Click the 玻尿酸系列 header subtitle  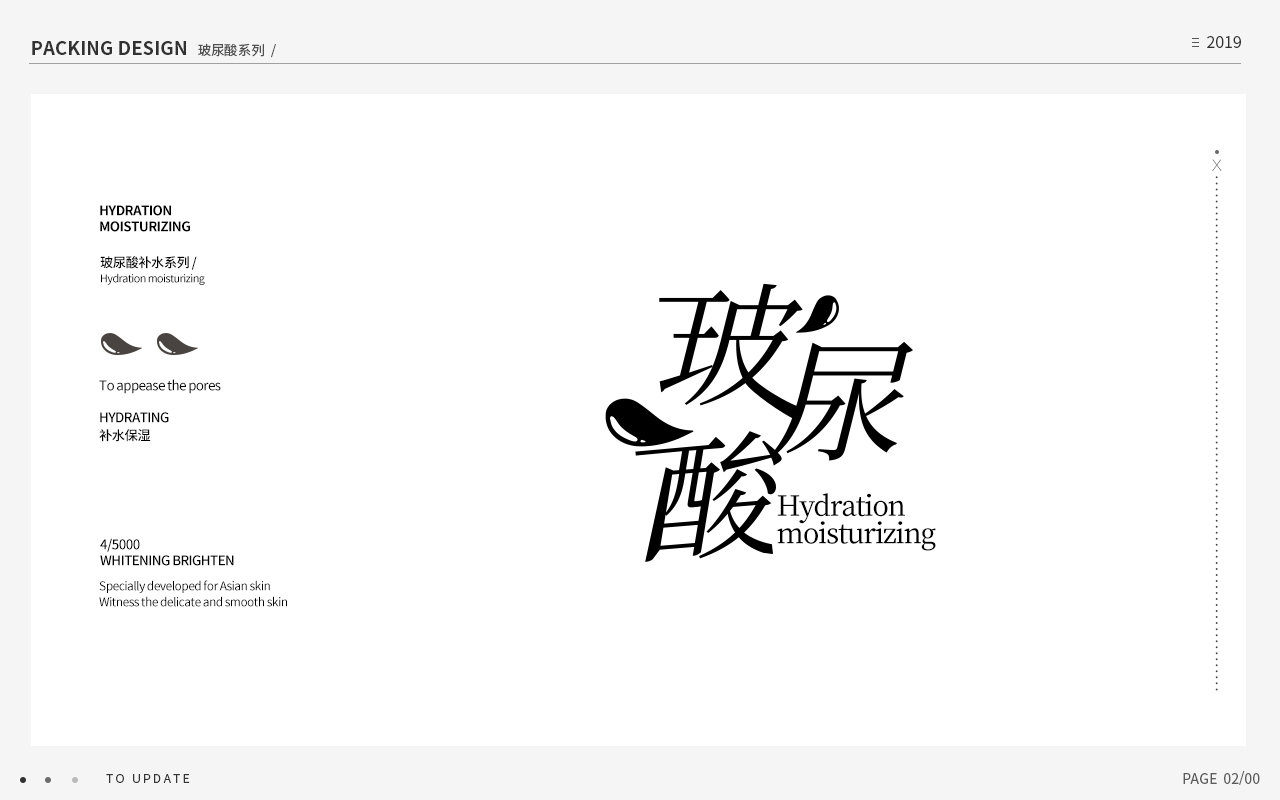pyautogui.click(x=231, y=50)
